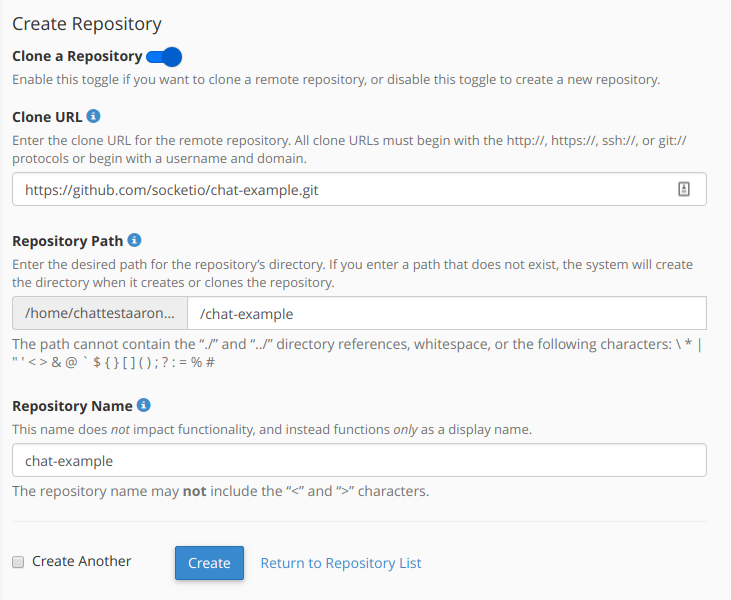Screen dimensions: 731x600
Task: Check the Create Another checkbox
Action: coord(18,562)
